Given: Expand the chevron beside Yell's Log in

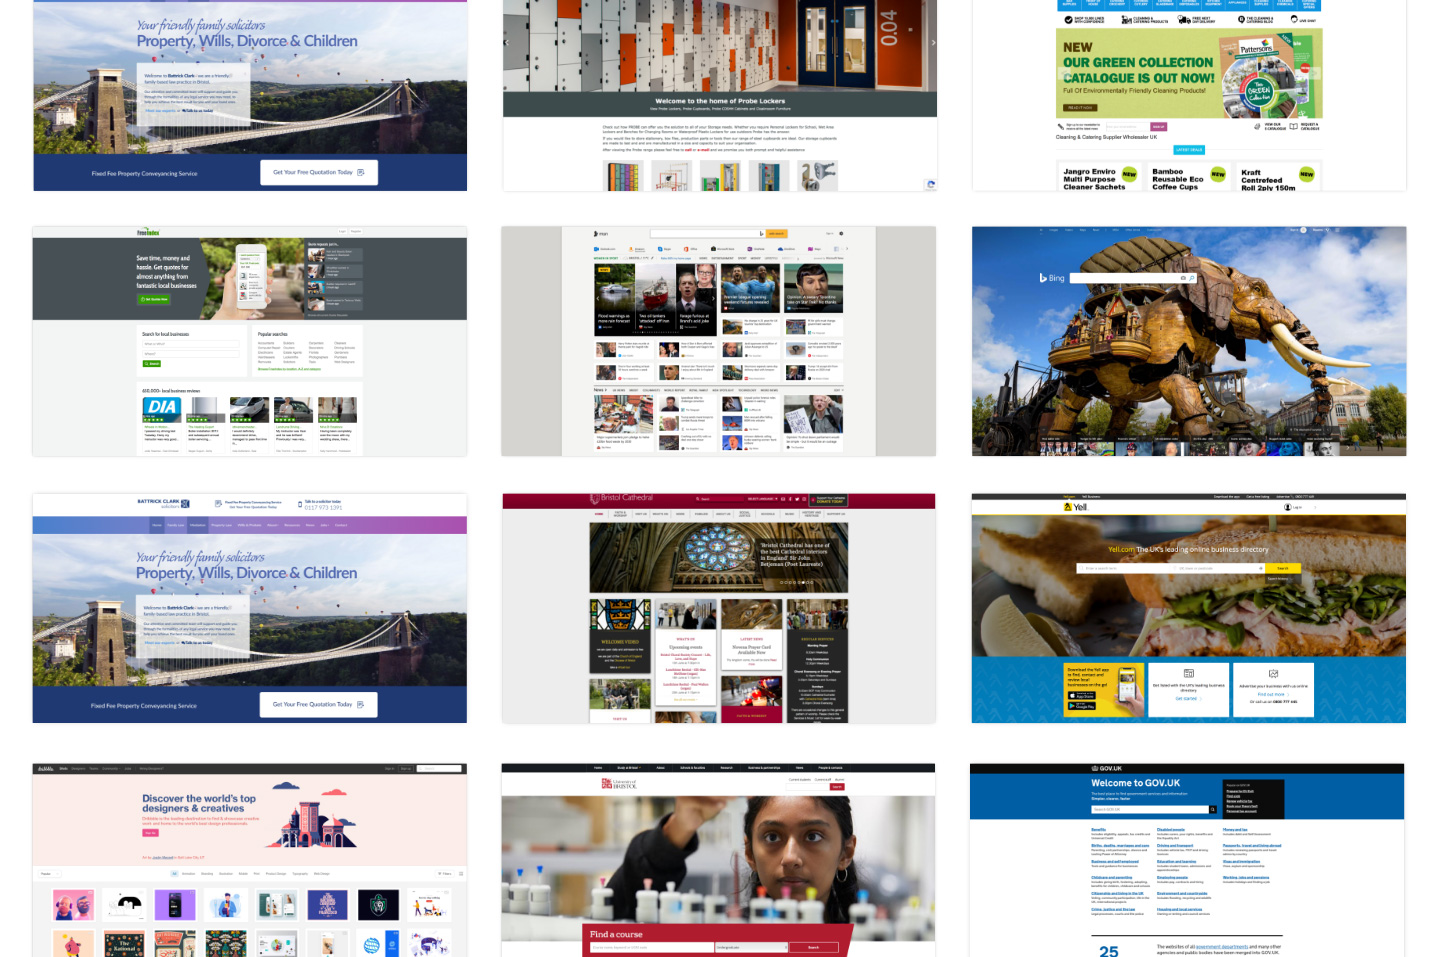Looking at the screenshot, I should (x=1315, y=507).
